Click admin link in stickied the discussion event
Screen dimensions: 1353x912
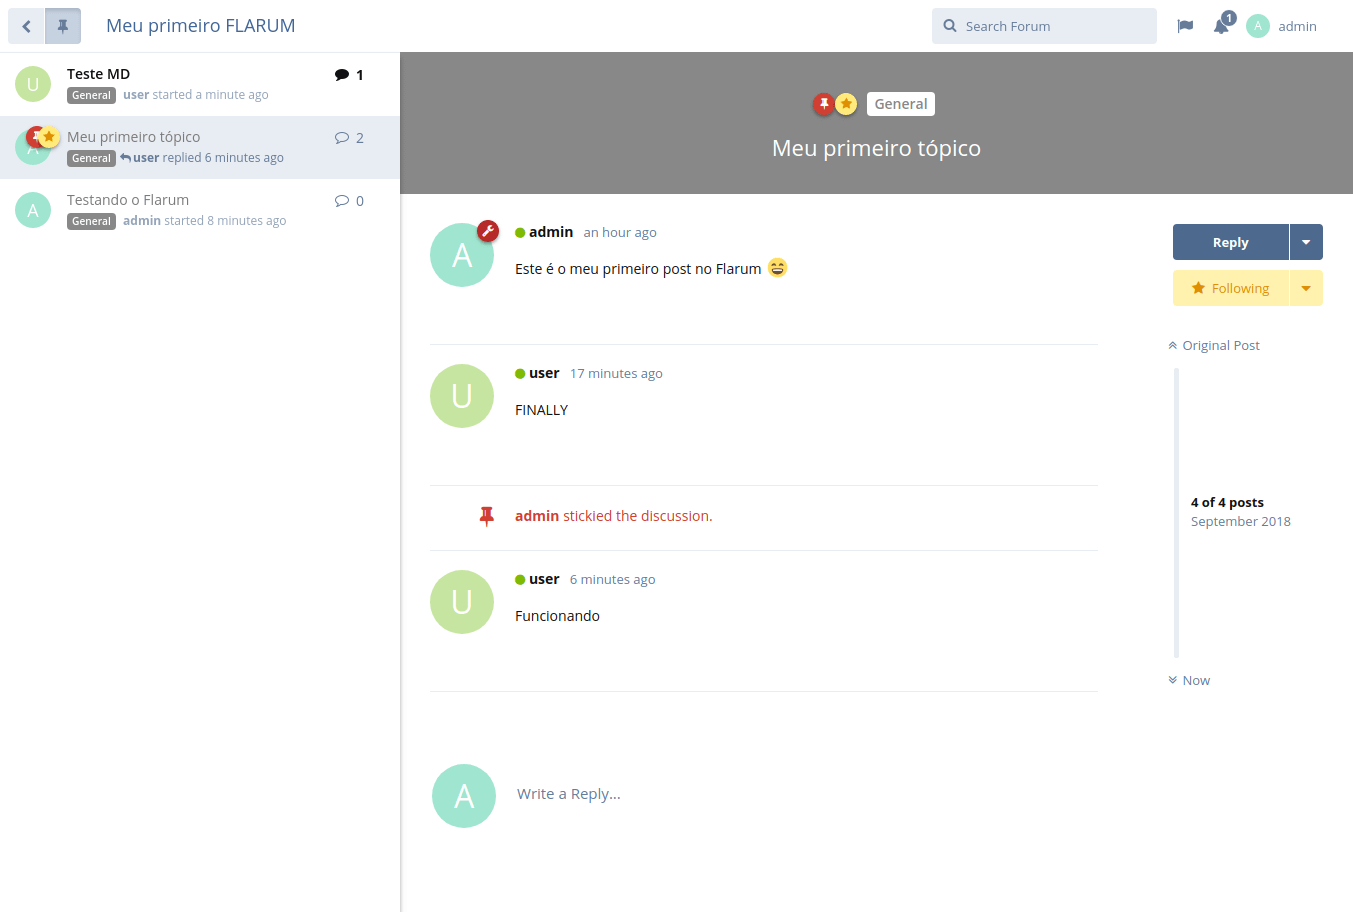(x=537, y=516)
